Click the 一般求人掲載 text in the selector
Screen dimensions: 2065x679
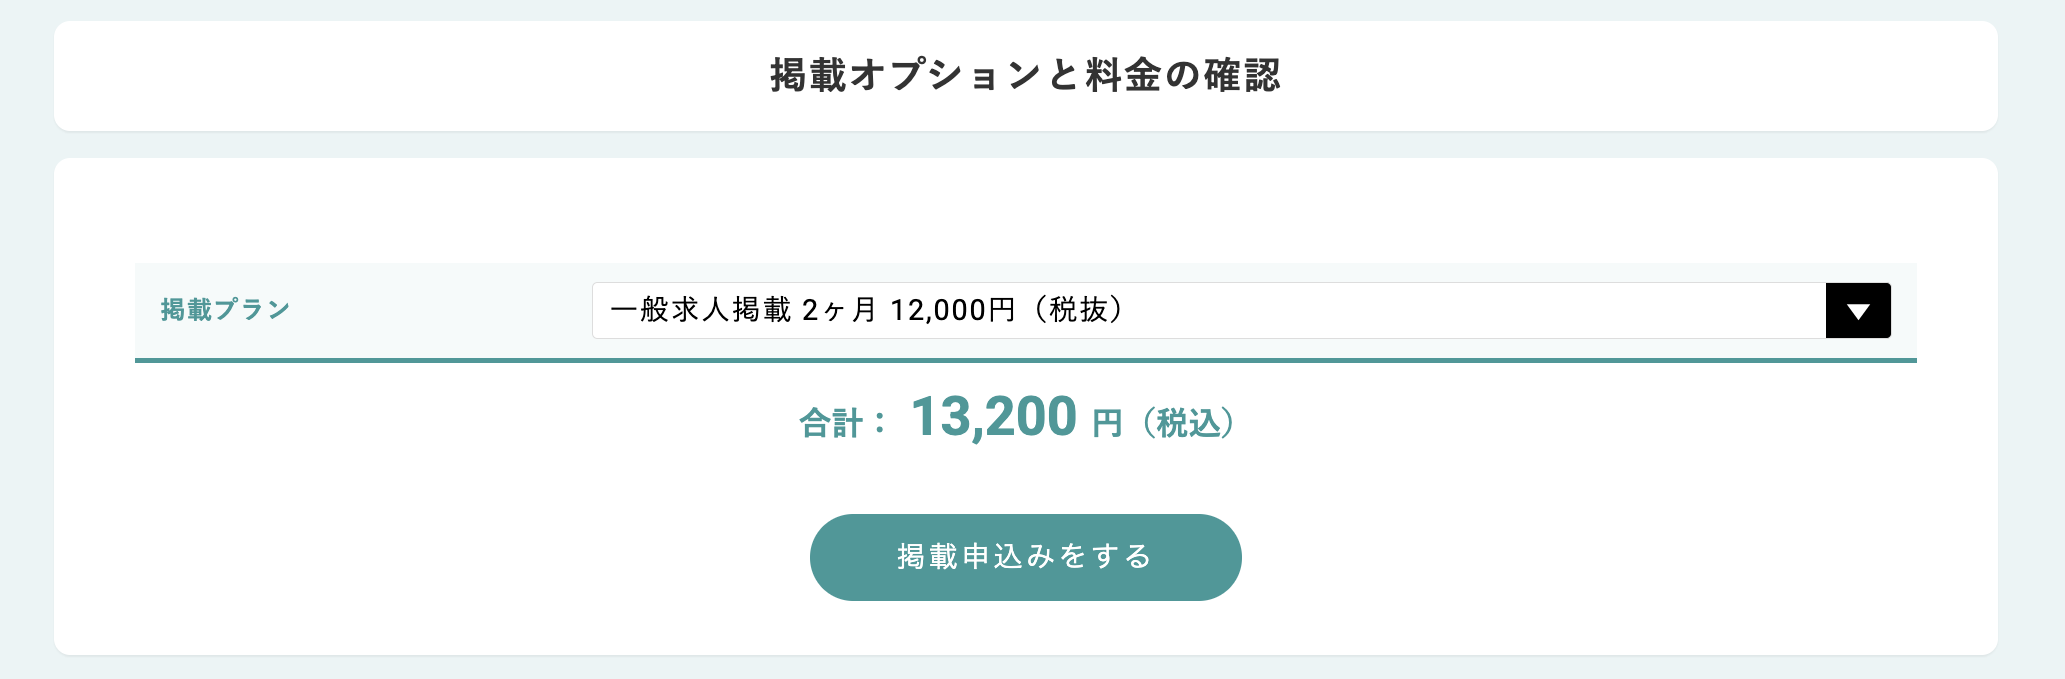(x=700, y=311)
